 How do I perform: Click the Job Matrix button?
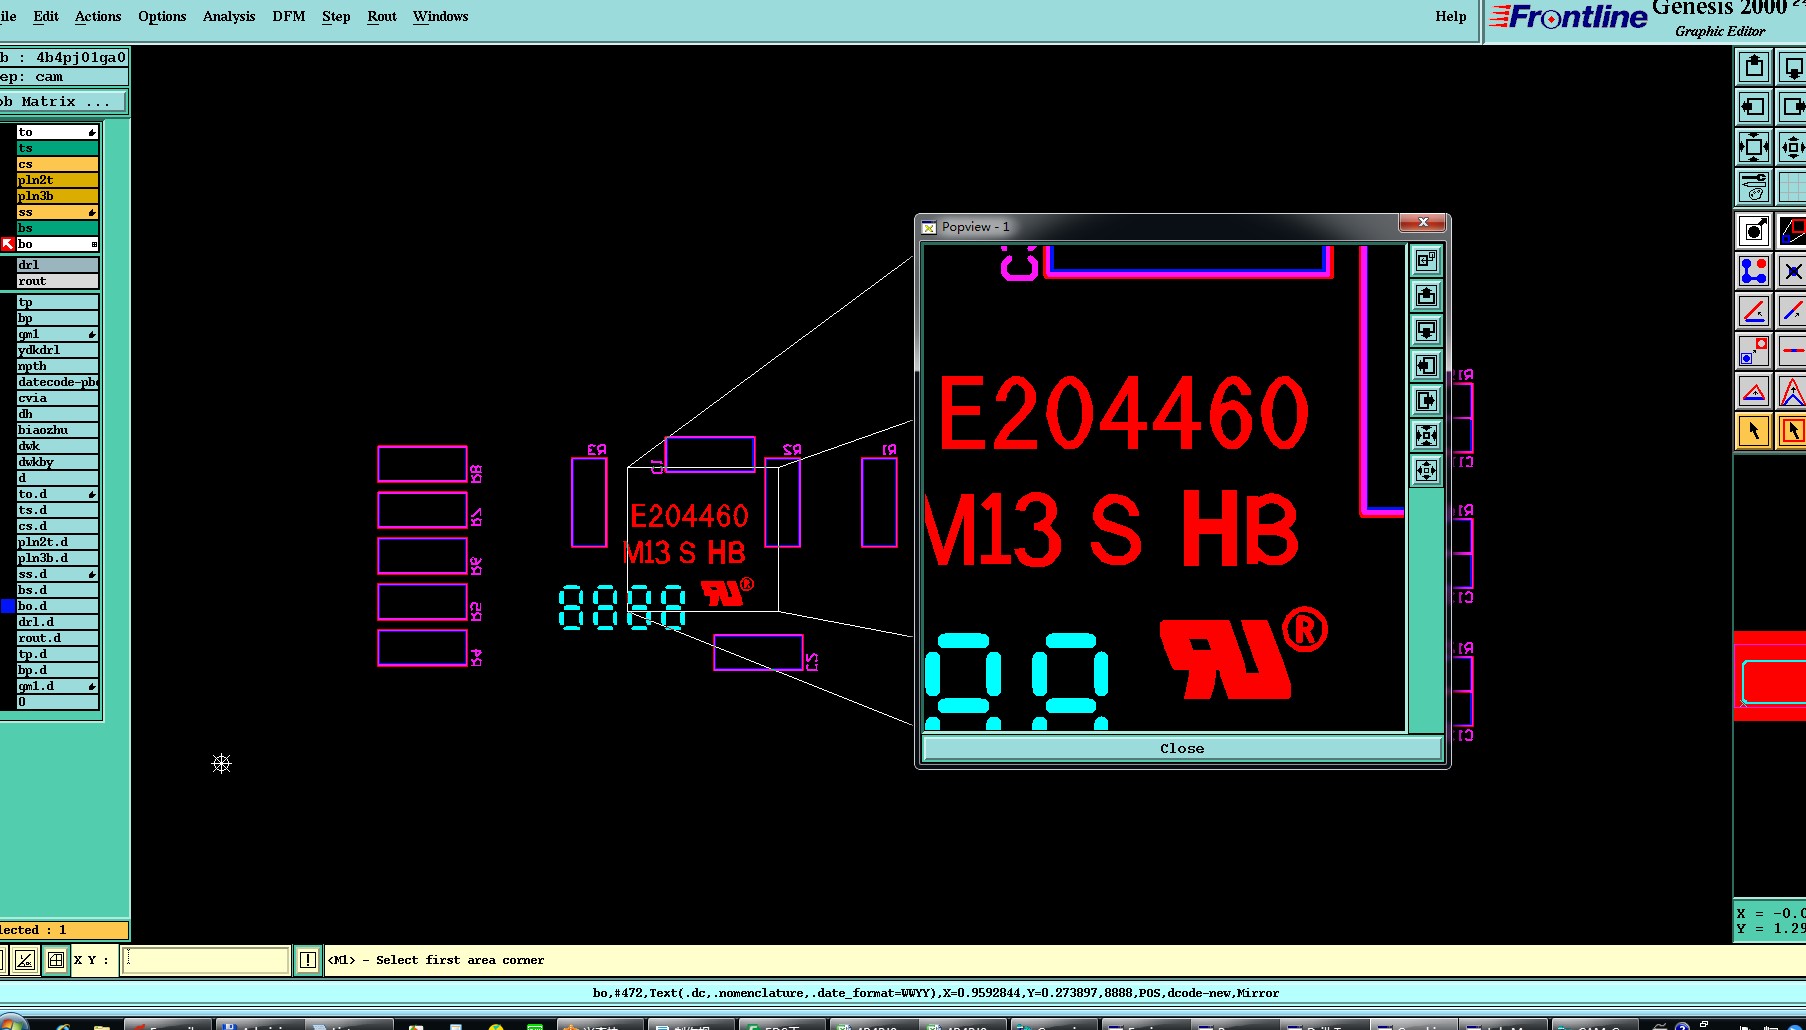click(63, 102)
